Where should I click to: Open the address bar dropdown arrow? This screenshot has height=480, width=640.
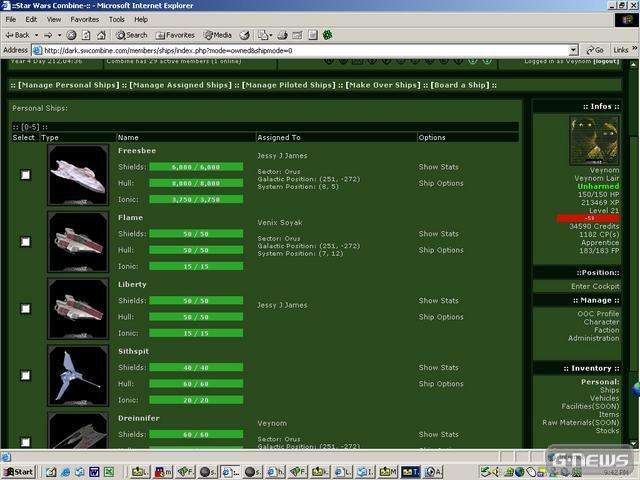pos(573,50)
